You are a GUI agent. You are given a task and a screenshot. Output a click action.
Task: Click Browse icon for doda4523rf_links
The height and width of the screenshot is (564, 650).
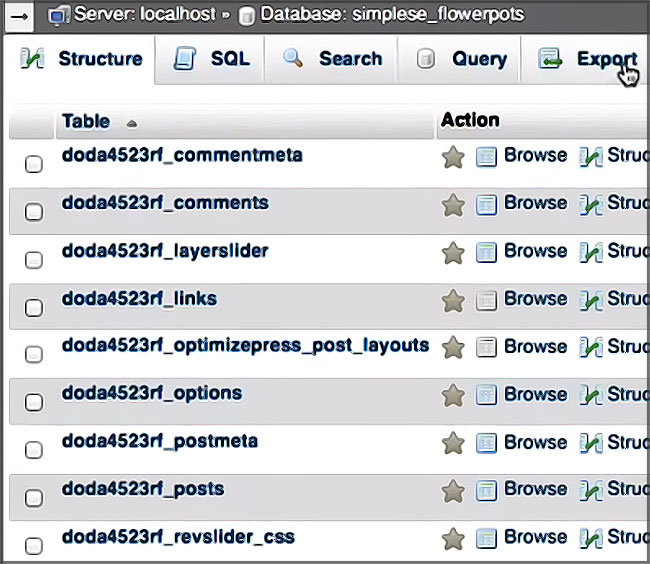pos(486,301)
